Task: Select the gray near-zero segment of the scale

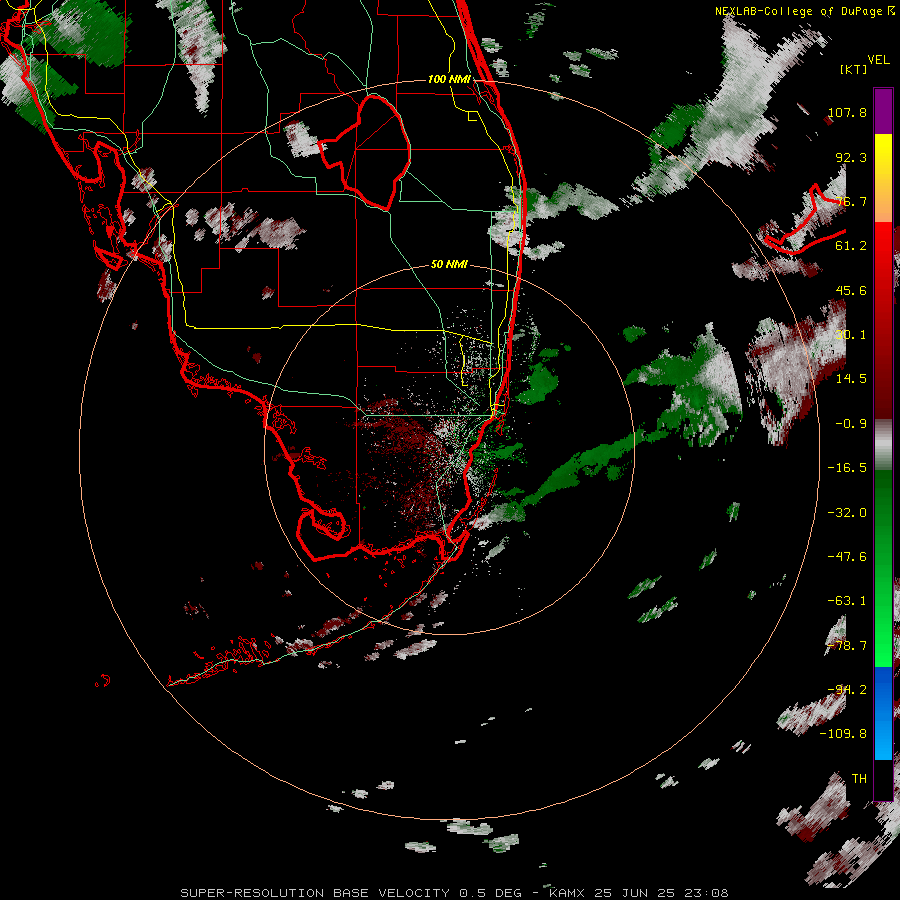Action: click(x=883, y=445)
